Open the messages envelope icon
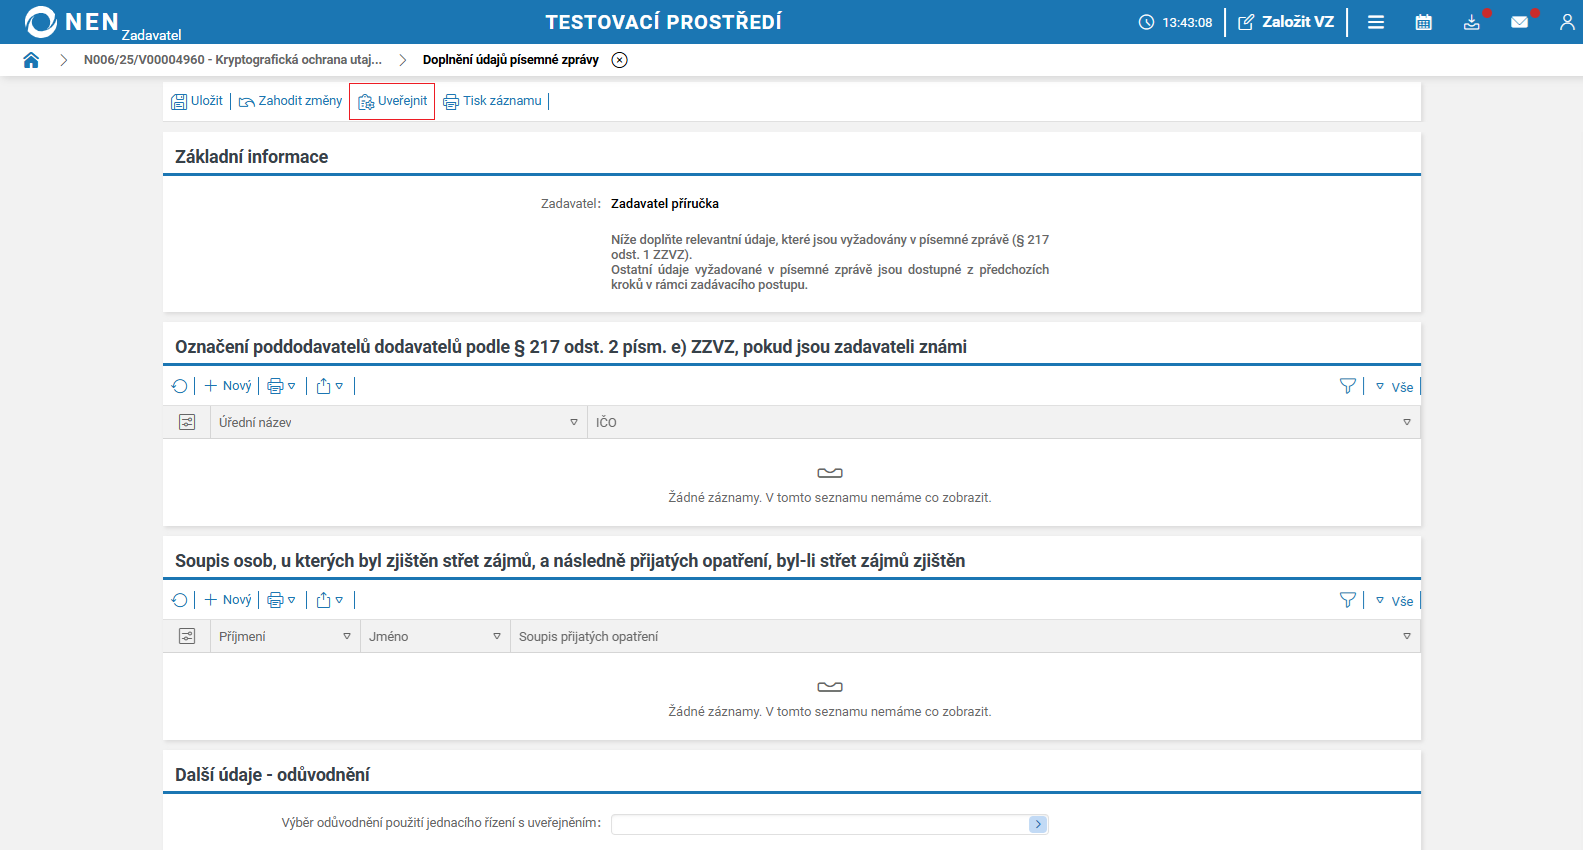The height and width of the screenshot is (850, 1583). click(x=1520, y=22)
